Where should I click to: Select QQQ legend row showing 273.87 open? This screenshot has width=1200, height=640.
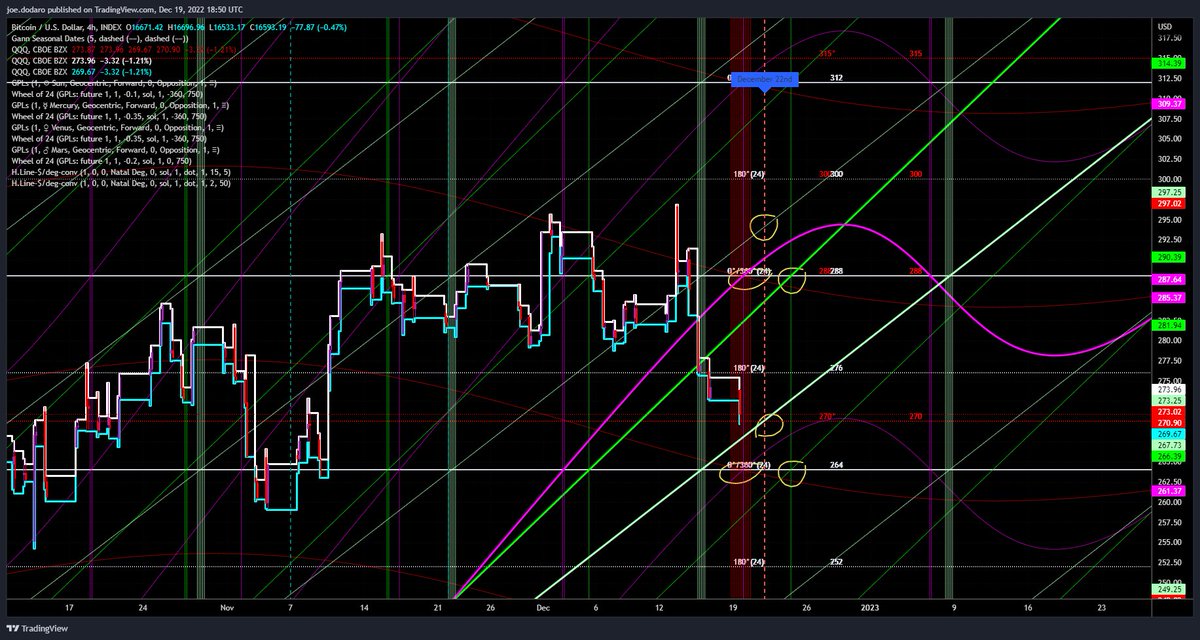pyautogui.click(x=122, y=50)
